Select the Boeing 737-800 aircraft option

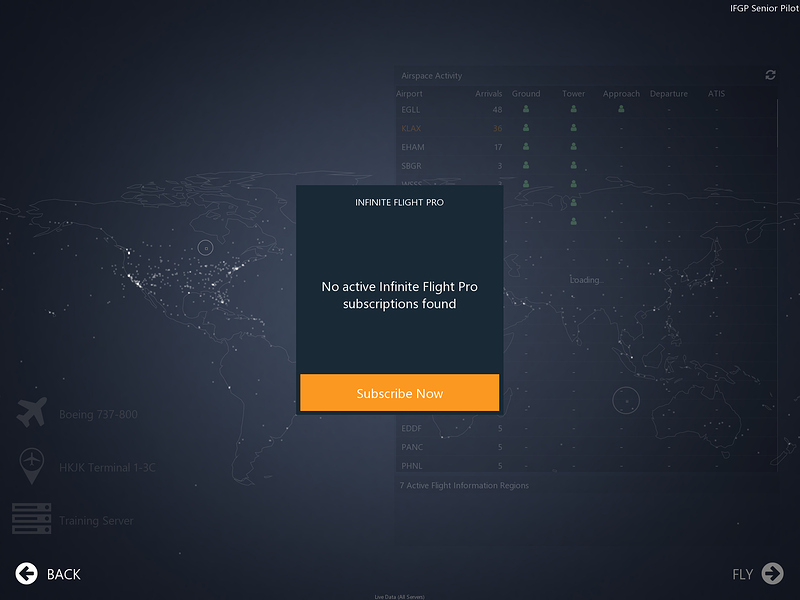pos(98,414)
